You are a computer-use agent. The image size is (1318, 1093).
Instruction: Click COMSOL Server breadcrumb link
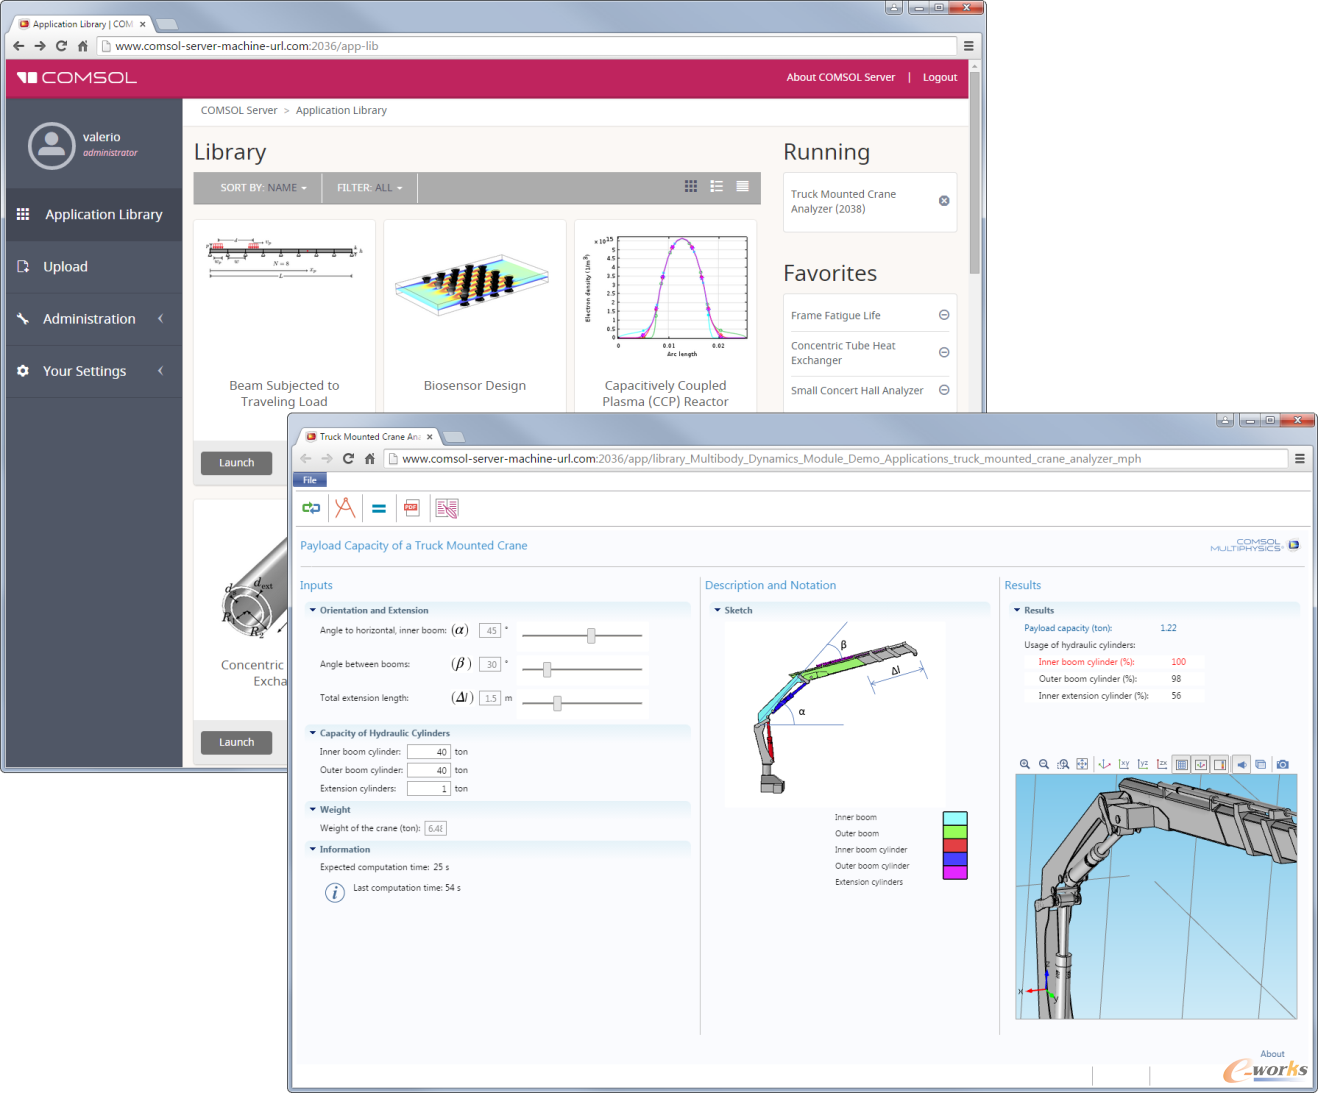[239, 111]
